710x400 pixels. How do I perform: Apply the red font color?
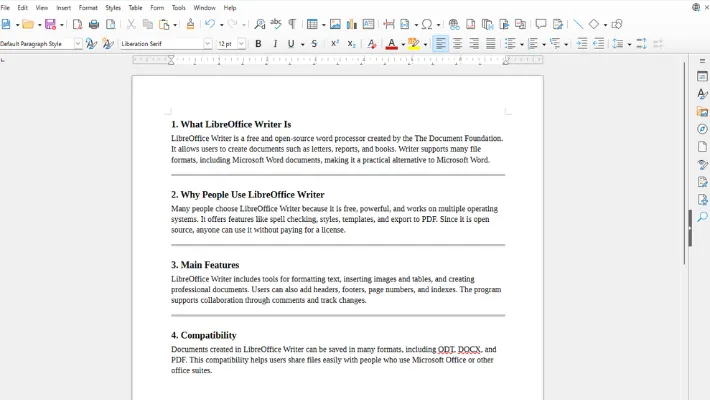pyautogui.click(x=392, y=43)
